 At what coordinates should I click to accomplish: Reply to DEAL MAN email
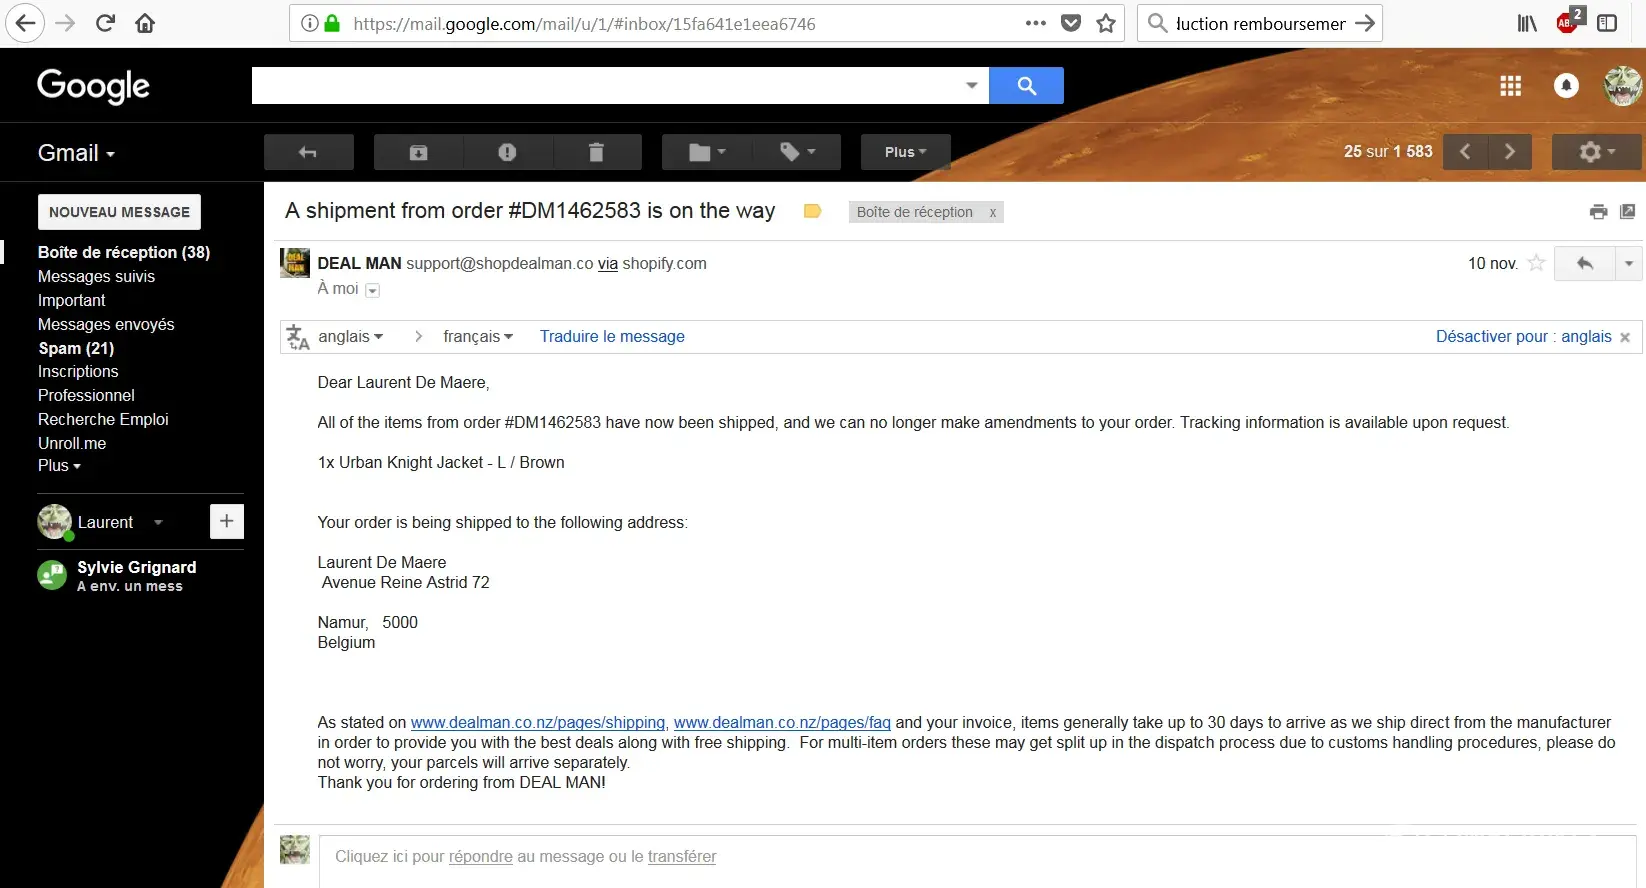coord(1584,263)
